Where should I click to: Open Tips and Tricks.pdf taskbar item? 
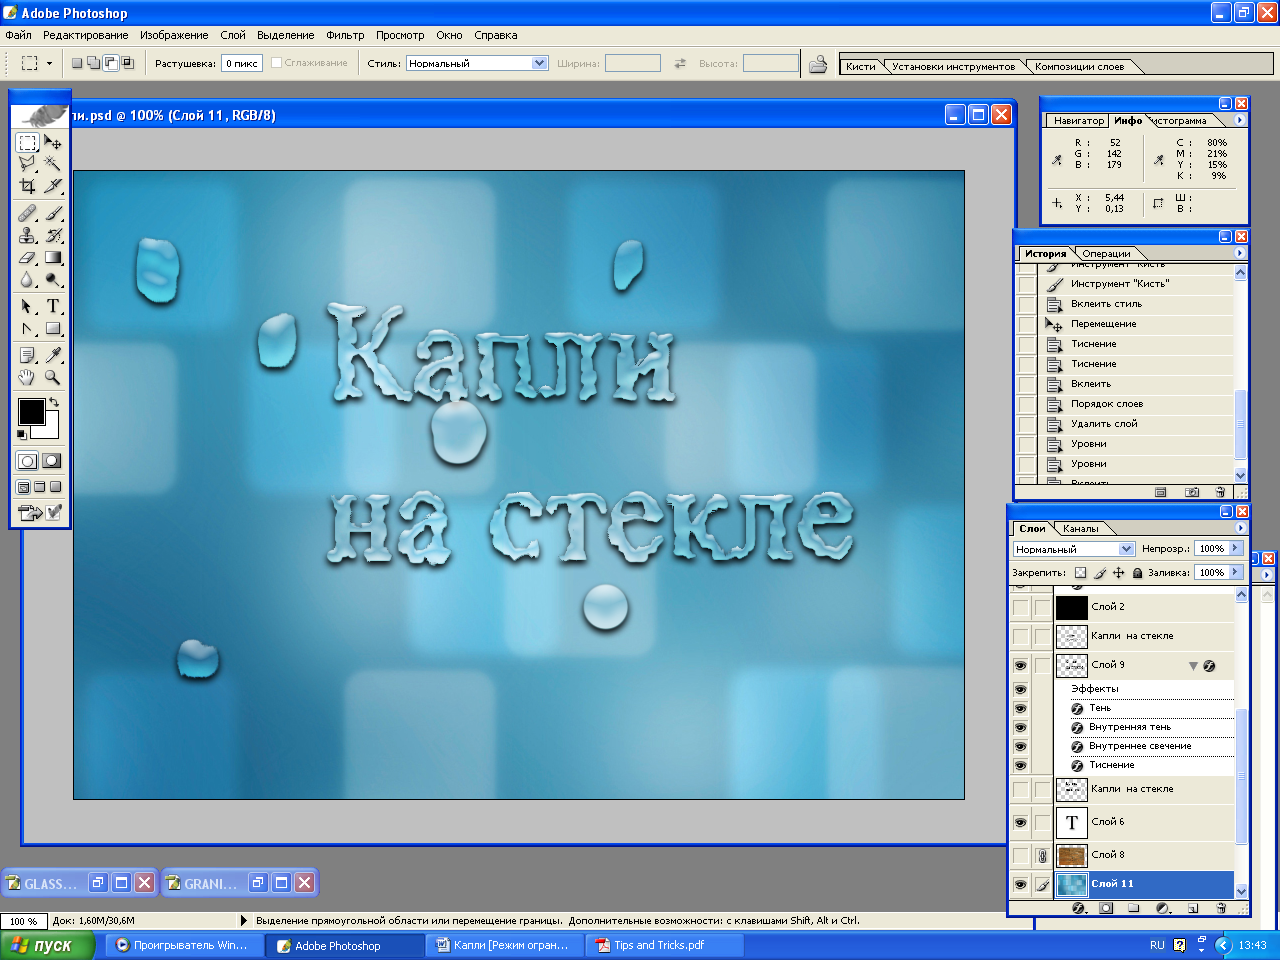click(665, 945)
